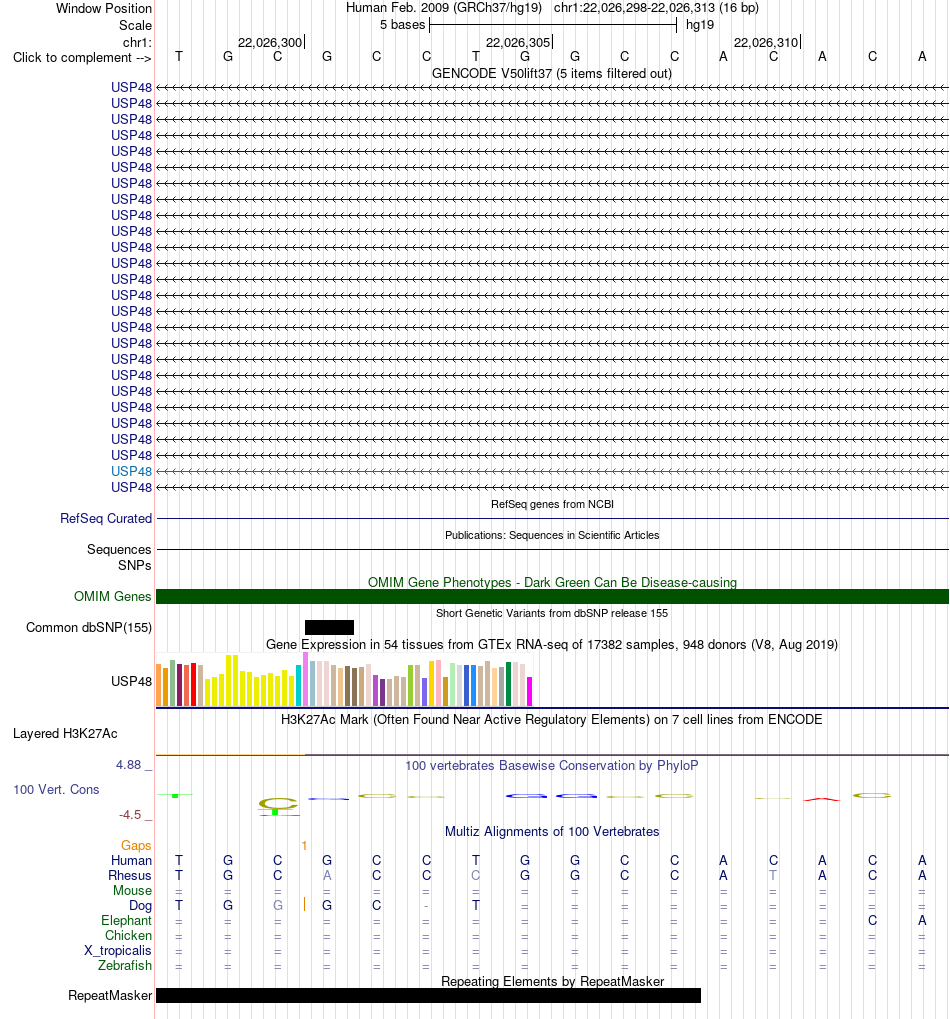Click the Human alignment row label
This screenshot has width=950, height=1019.
tap(131, 860)
